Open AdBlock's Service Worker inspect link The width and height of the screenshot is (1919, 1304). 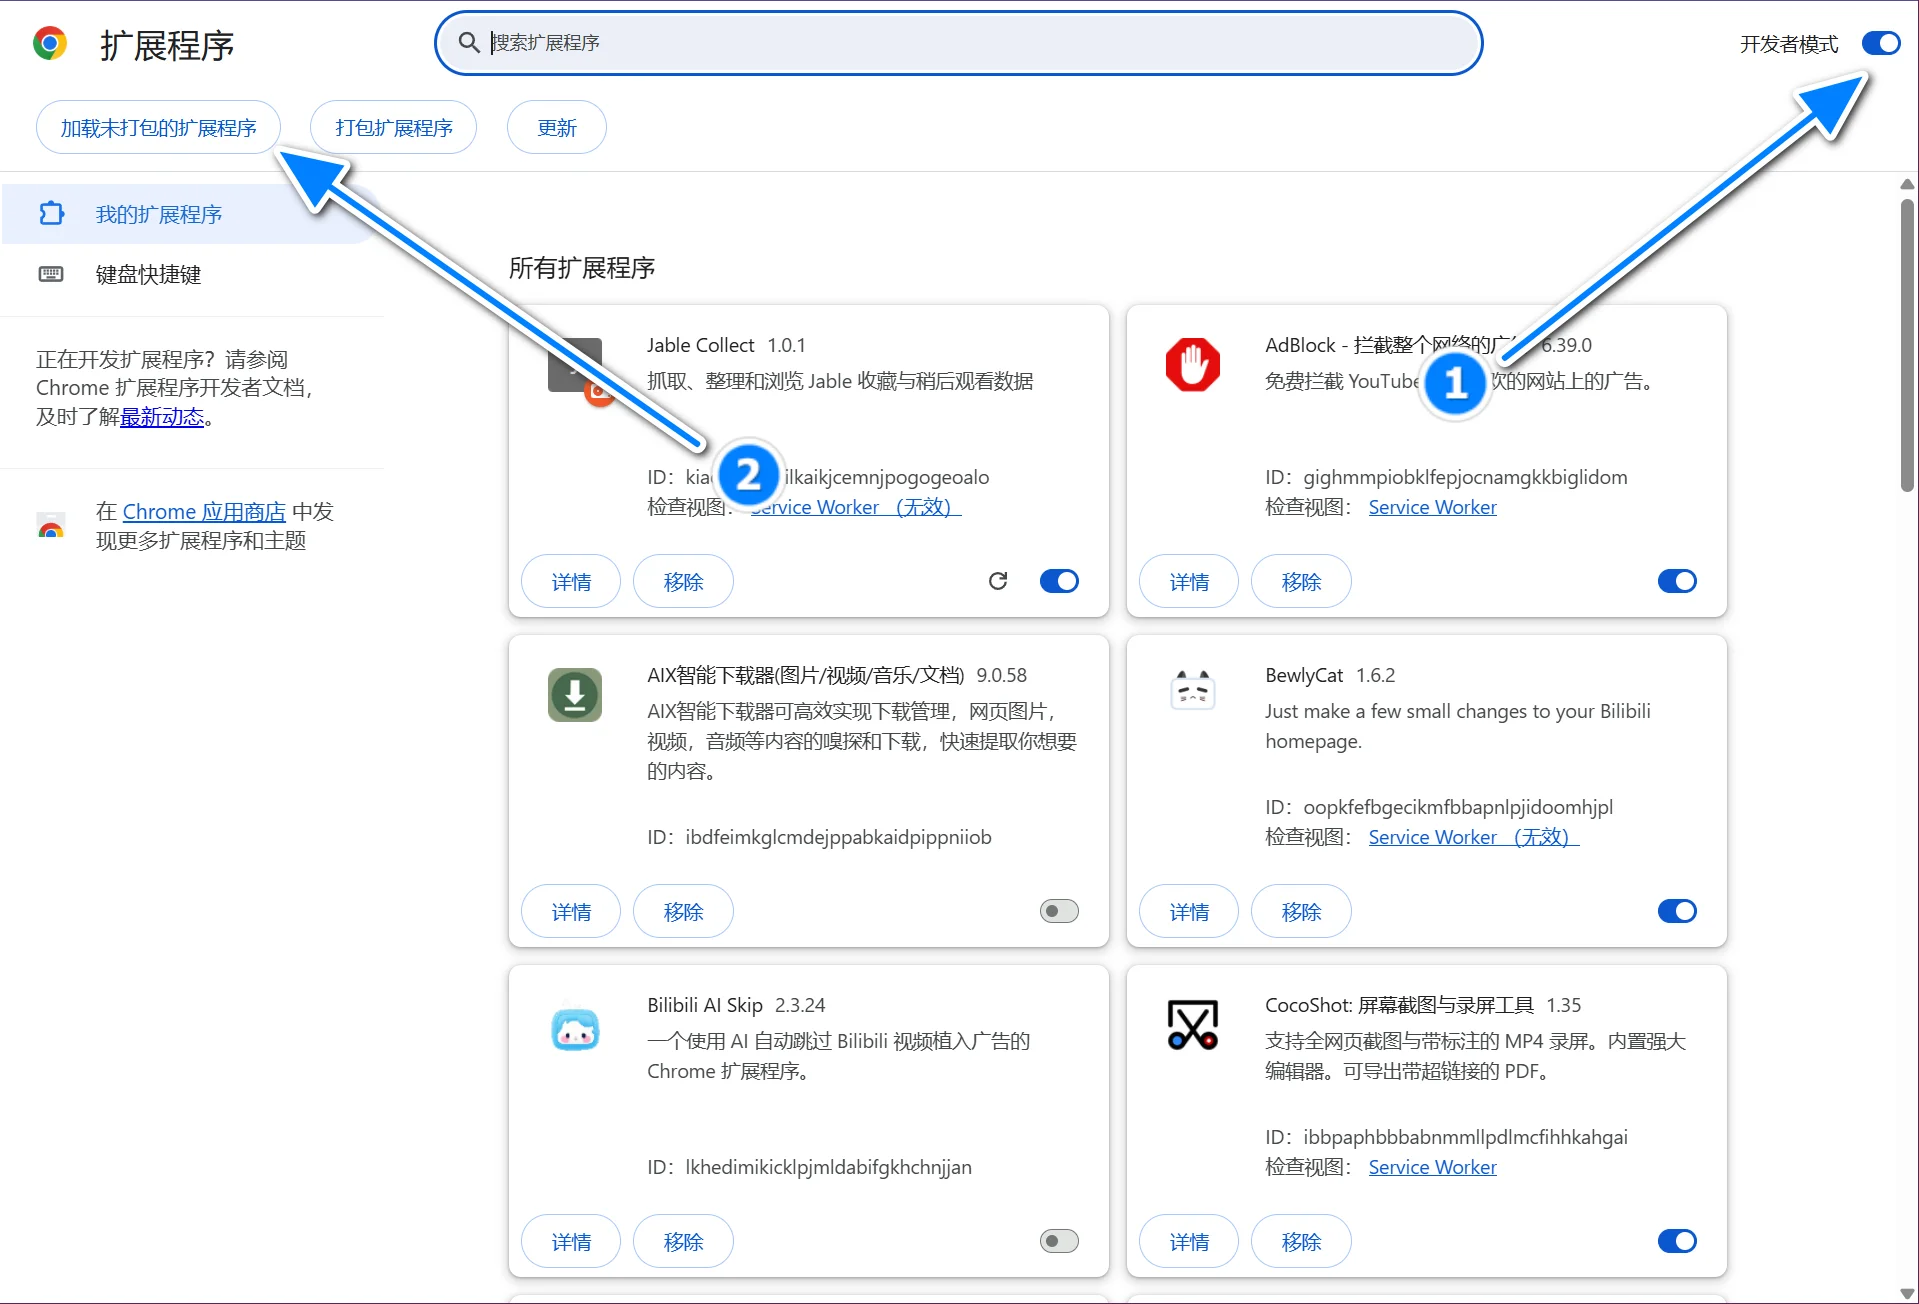tap(1432, 507)
